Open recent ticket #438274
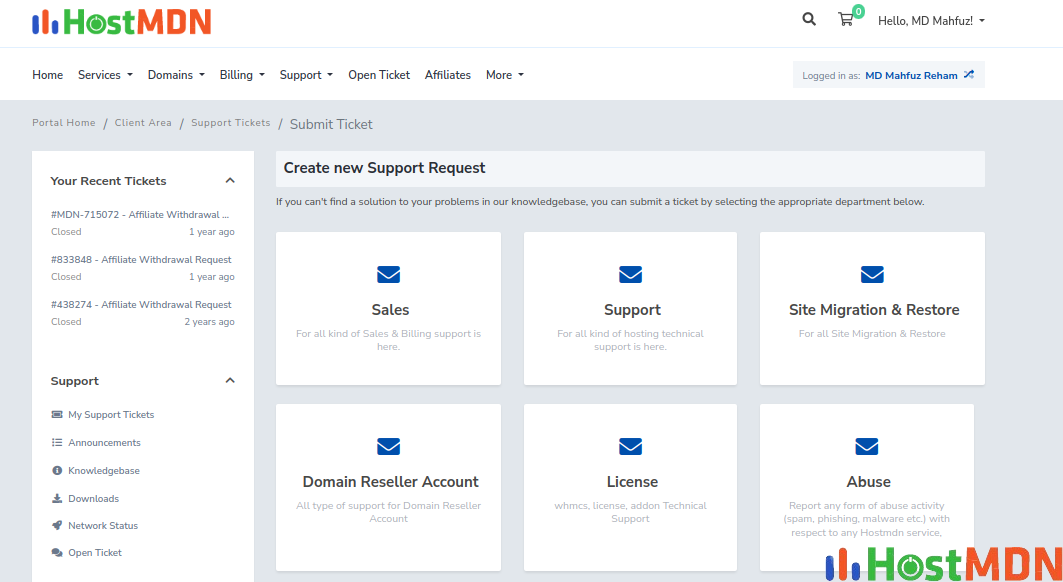 (x=141, y=305)
